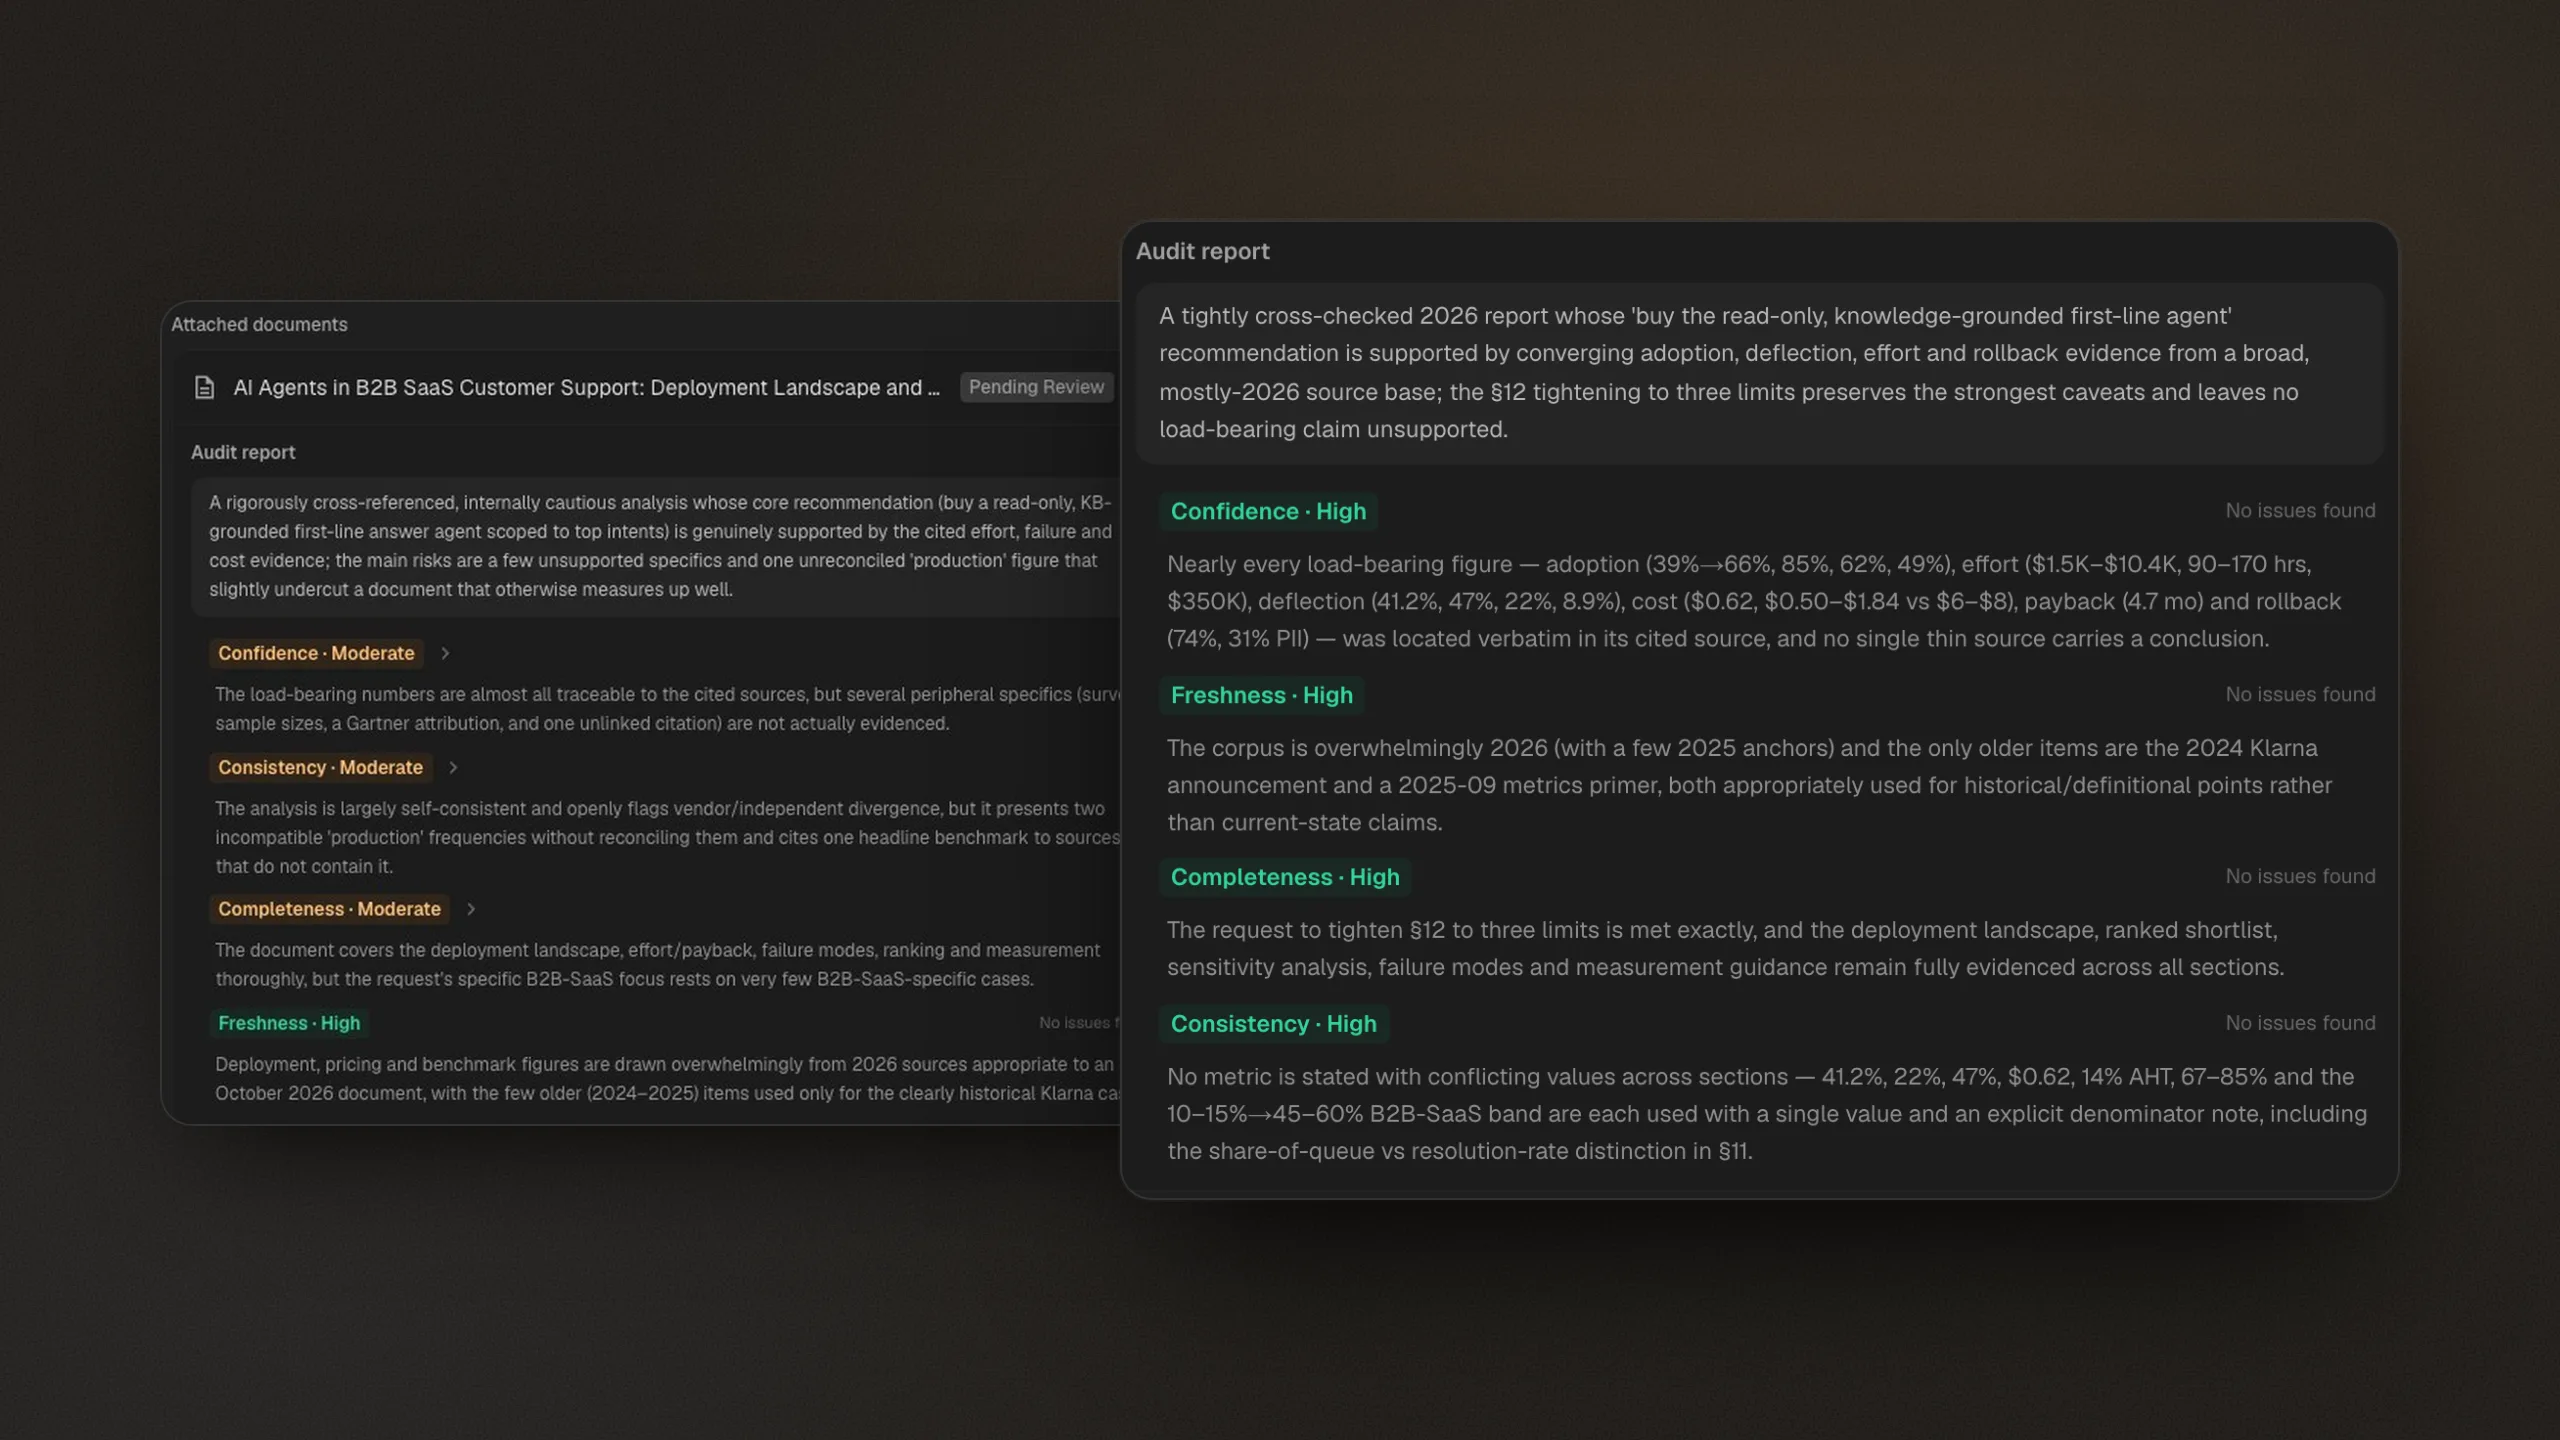This screenshot has height=1440, width=2560.
Task: Click the 'Audit report' heading in the left panel
Action: tap(243, 453)
